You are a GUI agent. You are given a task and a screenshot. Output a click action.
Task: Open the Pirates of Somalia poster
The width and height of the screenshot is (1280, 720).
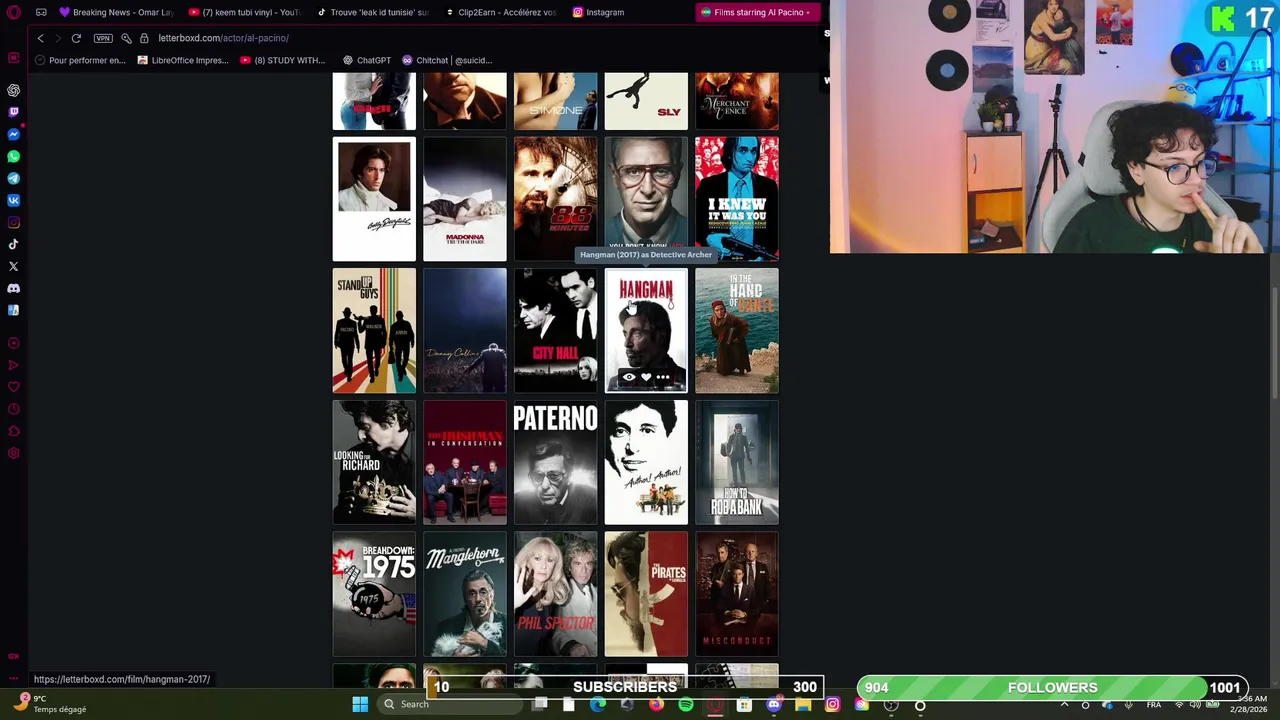coord(646,594)
